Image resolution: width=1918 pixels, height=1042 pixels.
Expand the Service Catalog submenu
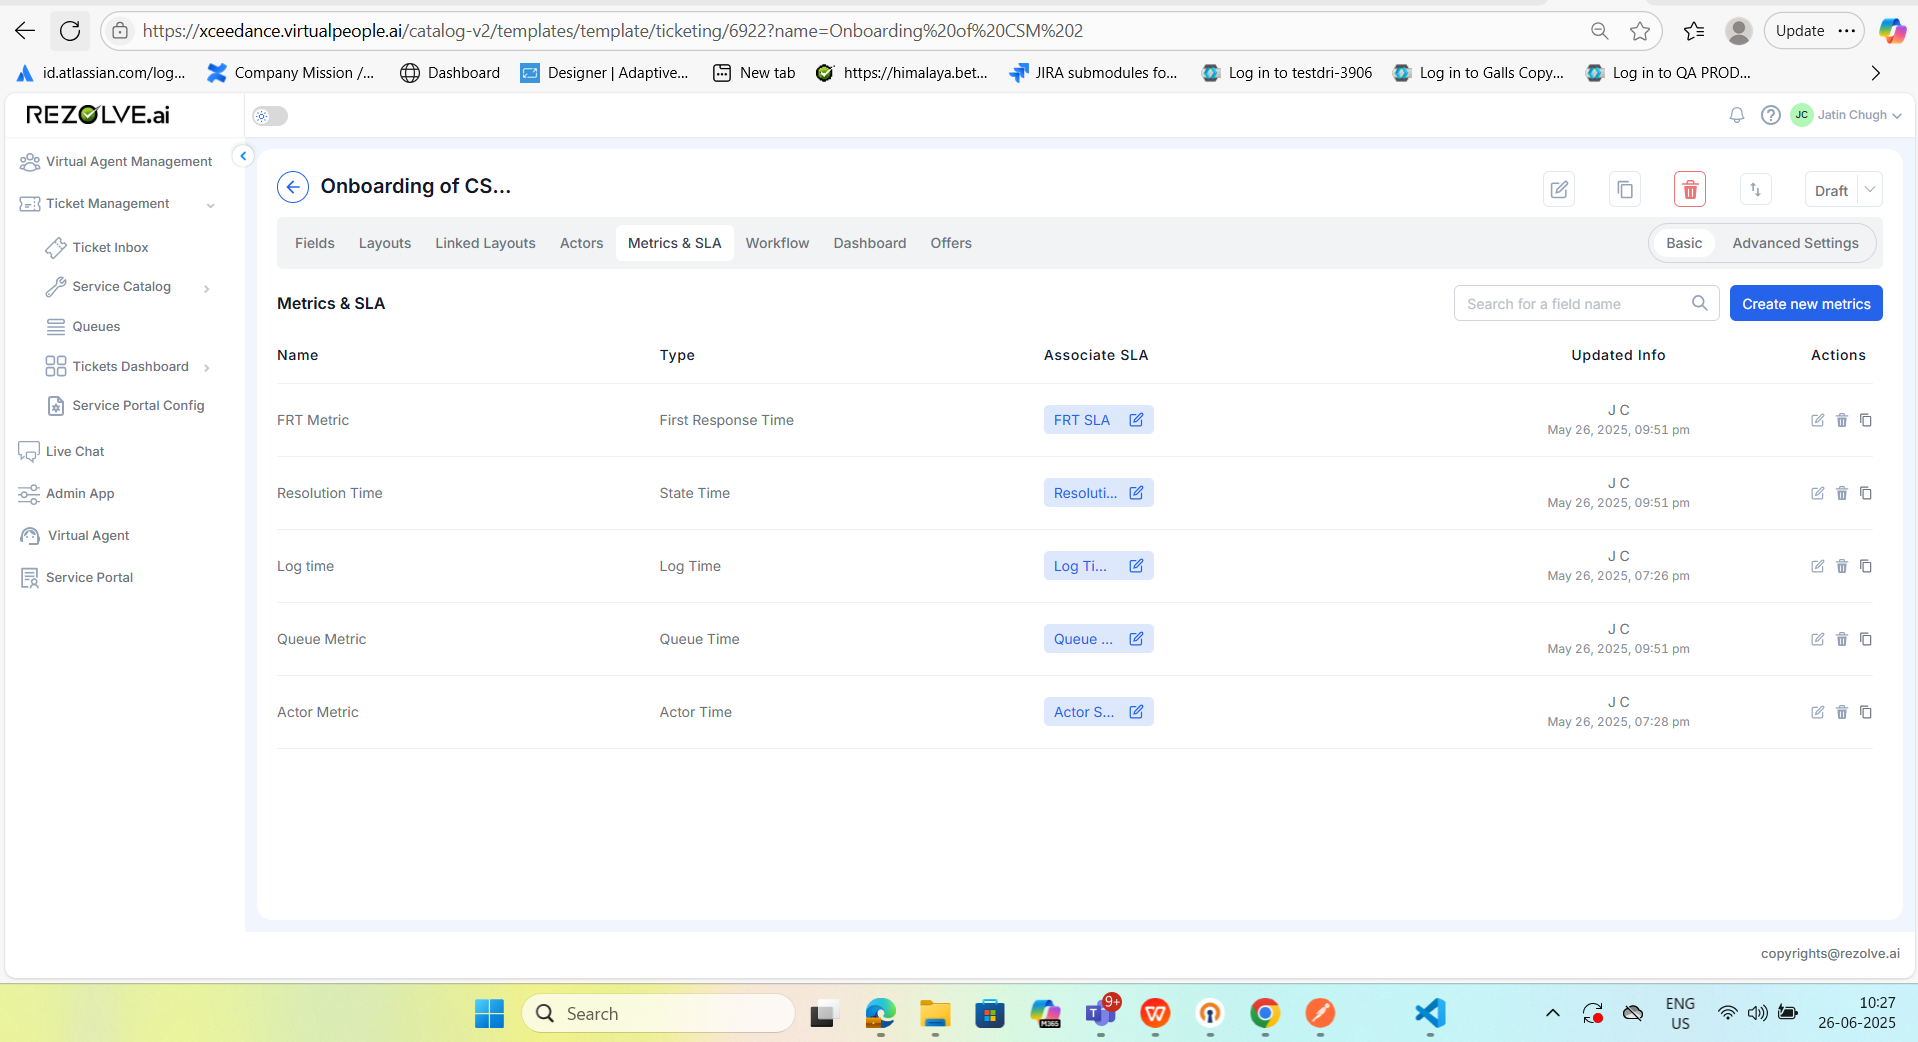tap(207, 288)
